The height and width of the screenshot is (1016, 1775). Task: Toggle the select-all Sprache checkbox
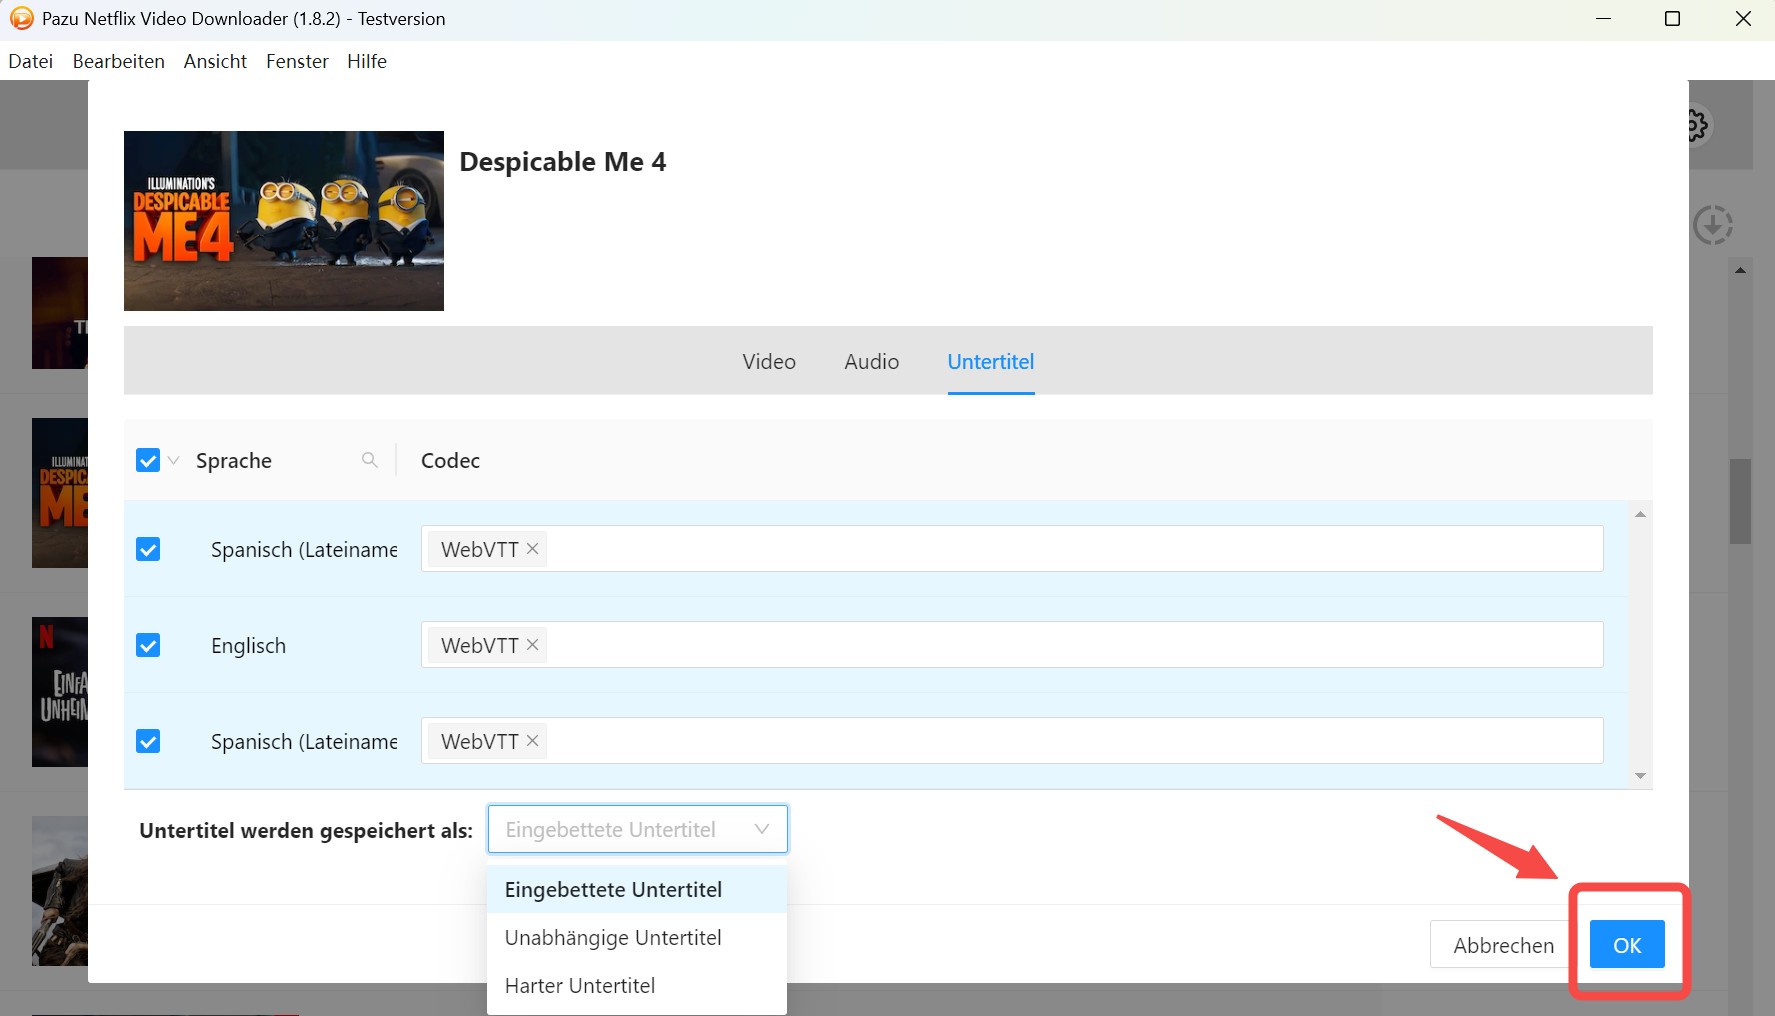click(x=148, y=460)
